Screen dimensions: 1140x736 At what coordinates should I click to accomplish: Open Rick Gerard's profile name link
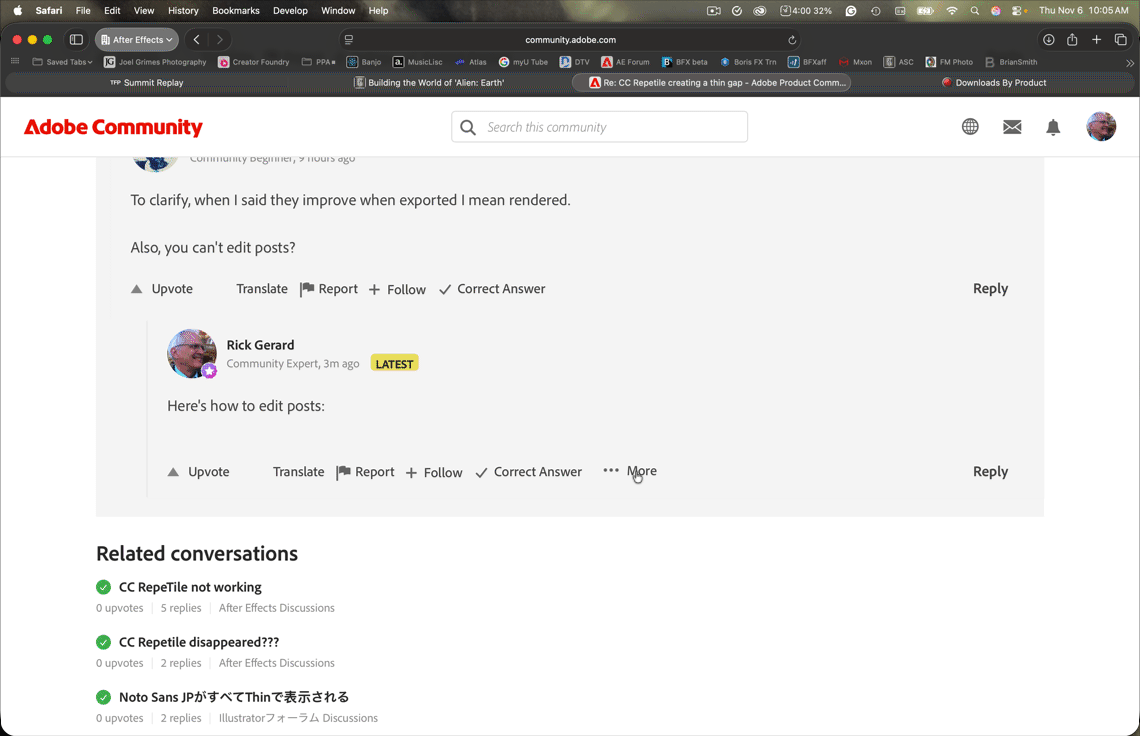260,345
